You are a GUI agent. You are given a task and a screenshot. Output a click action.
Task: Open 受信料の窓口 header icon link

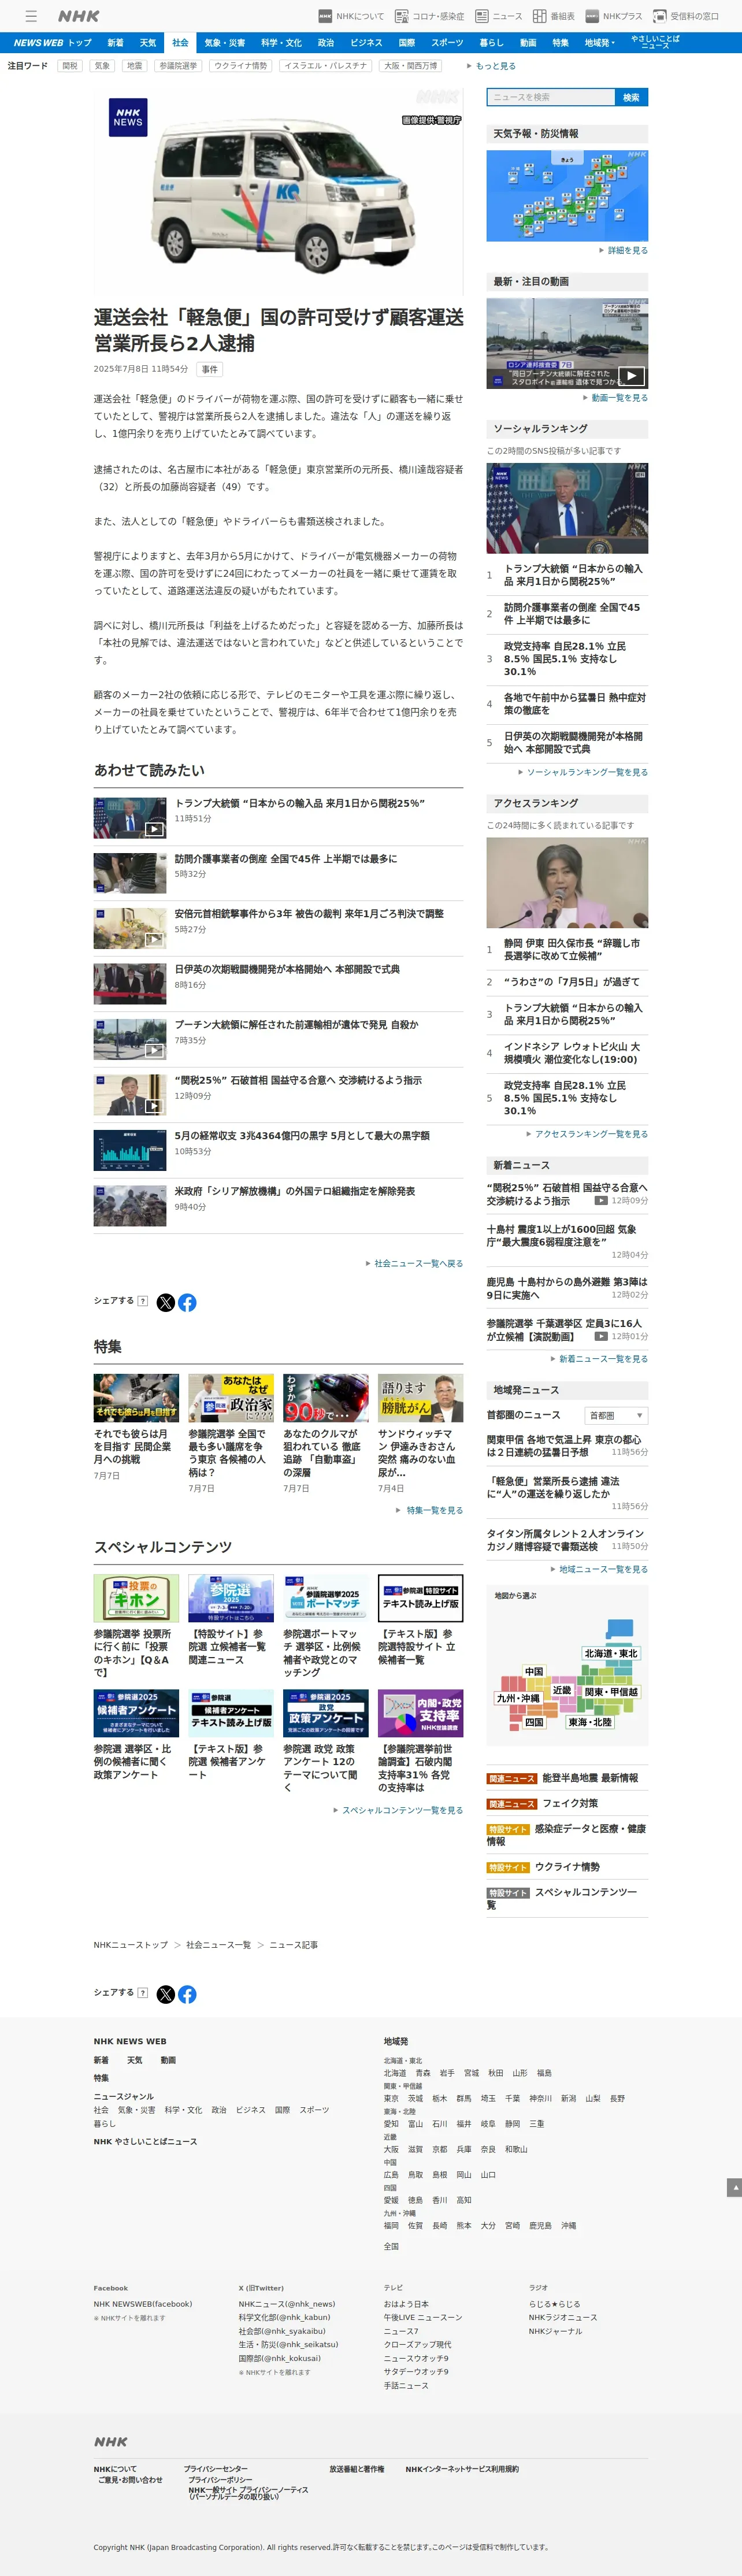pos(686,16)
